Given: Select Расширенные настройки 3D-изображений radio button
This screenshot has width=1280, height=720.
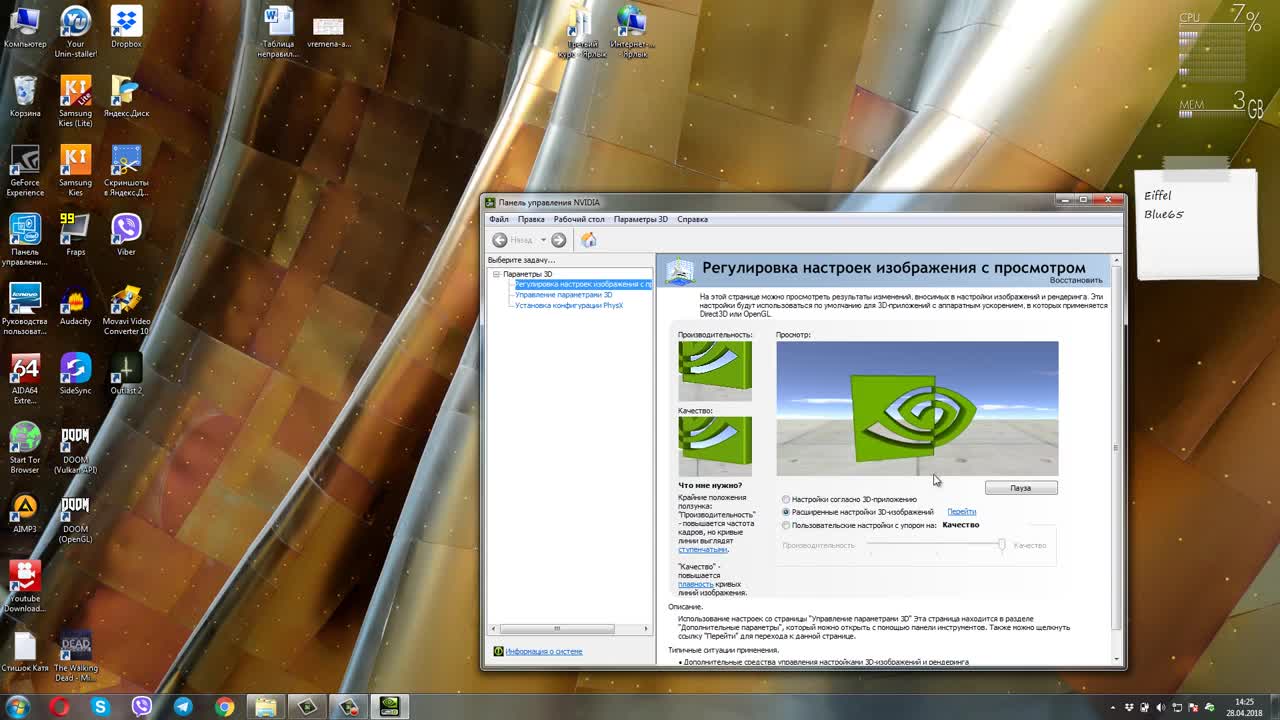Looking at the screenshot, I should [786, 512].
